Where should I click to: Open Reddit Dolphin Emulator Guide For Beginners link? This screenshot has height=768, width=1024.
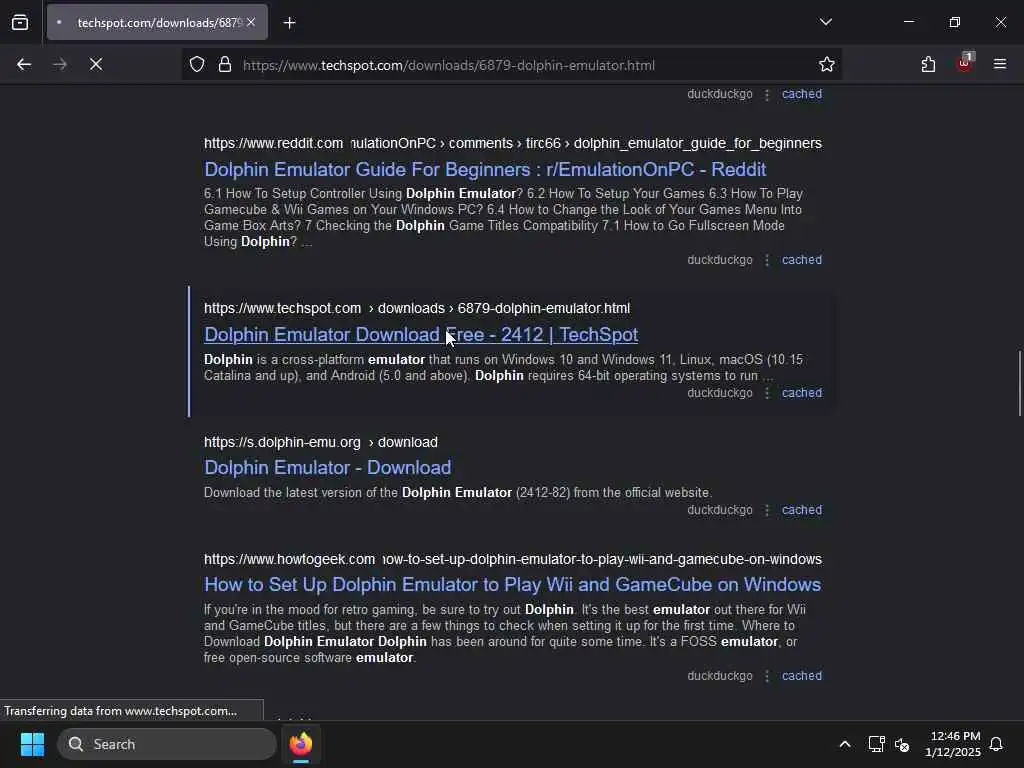pos(485,169)
